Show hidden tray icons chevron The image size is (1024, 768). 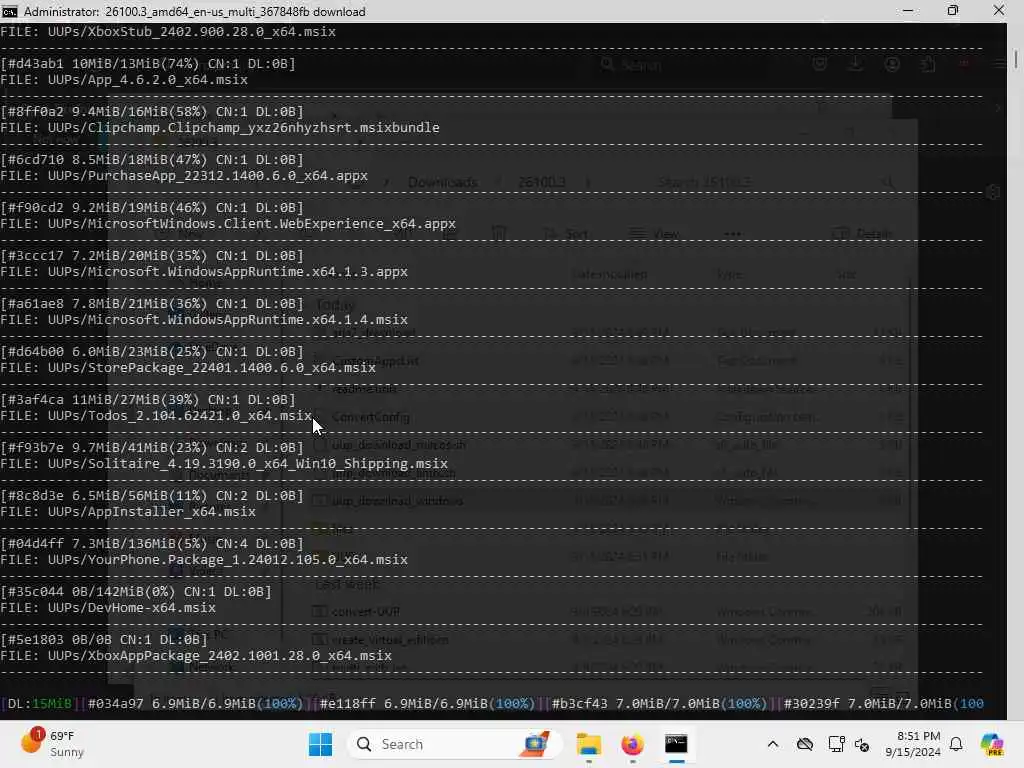(773, 744)
